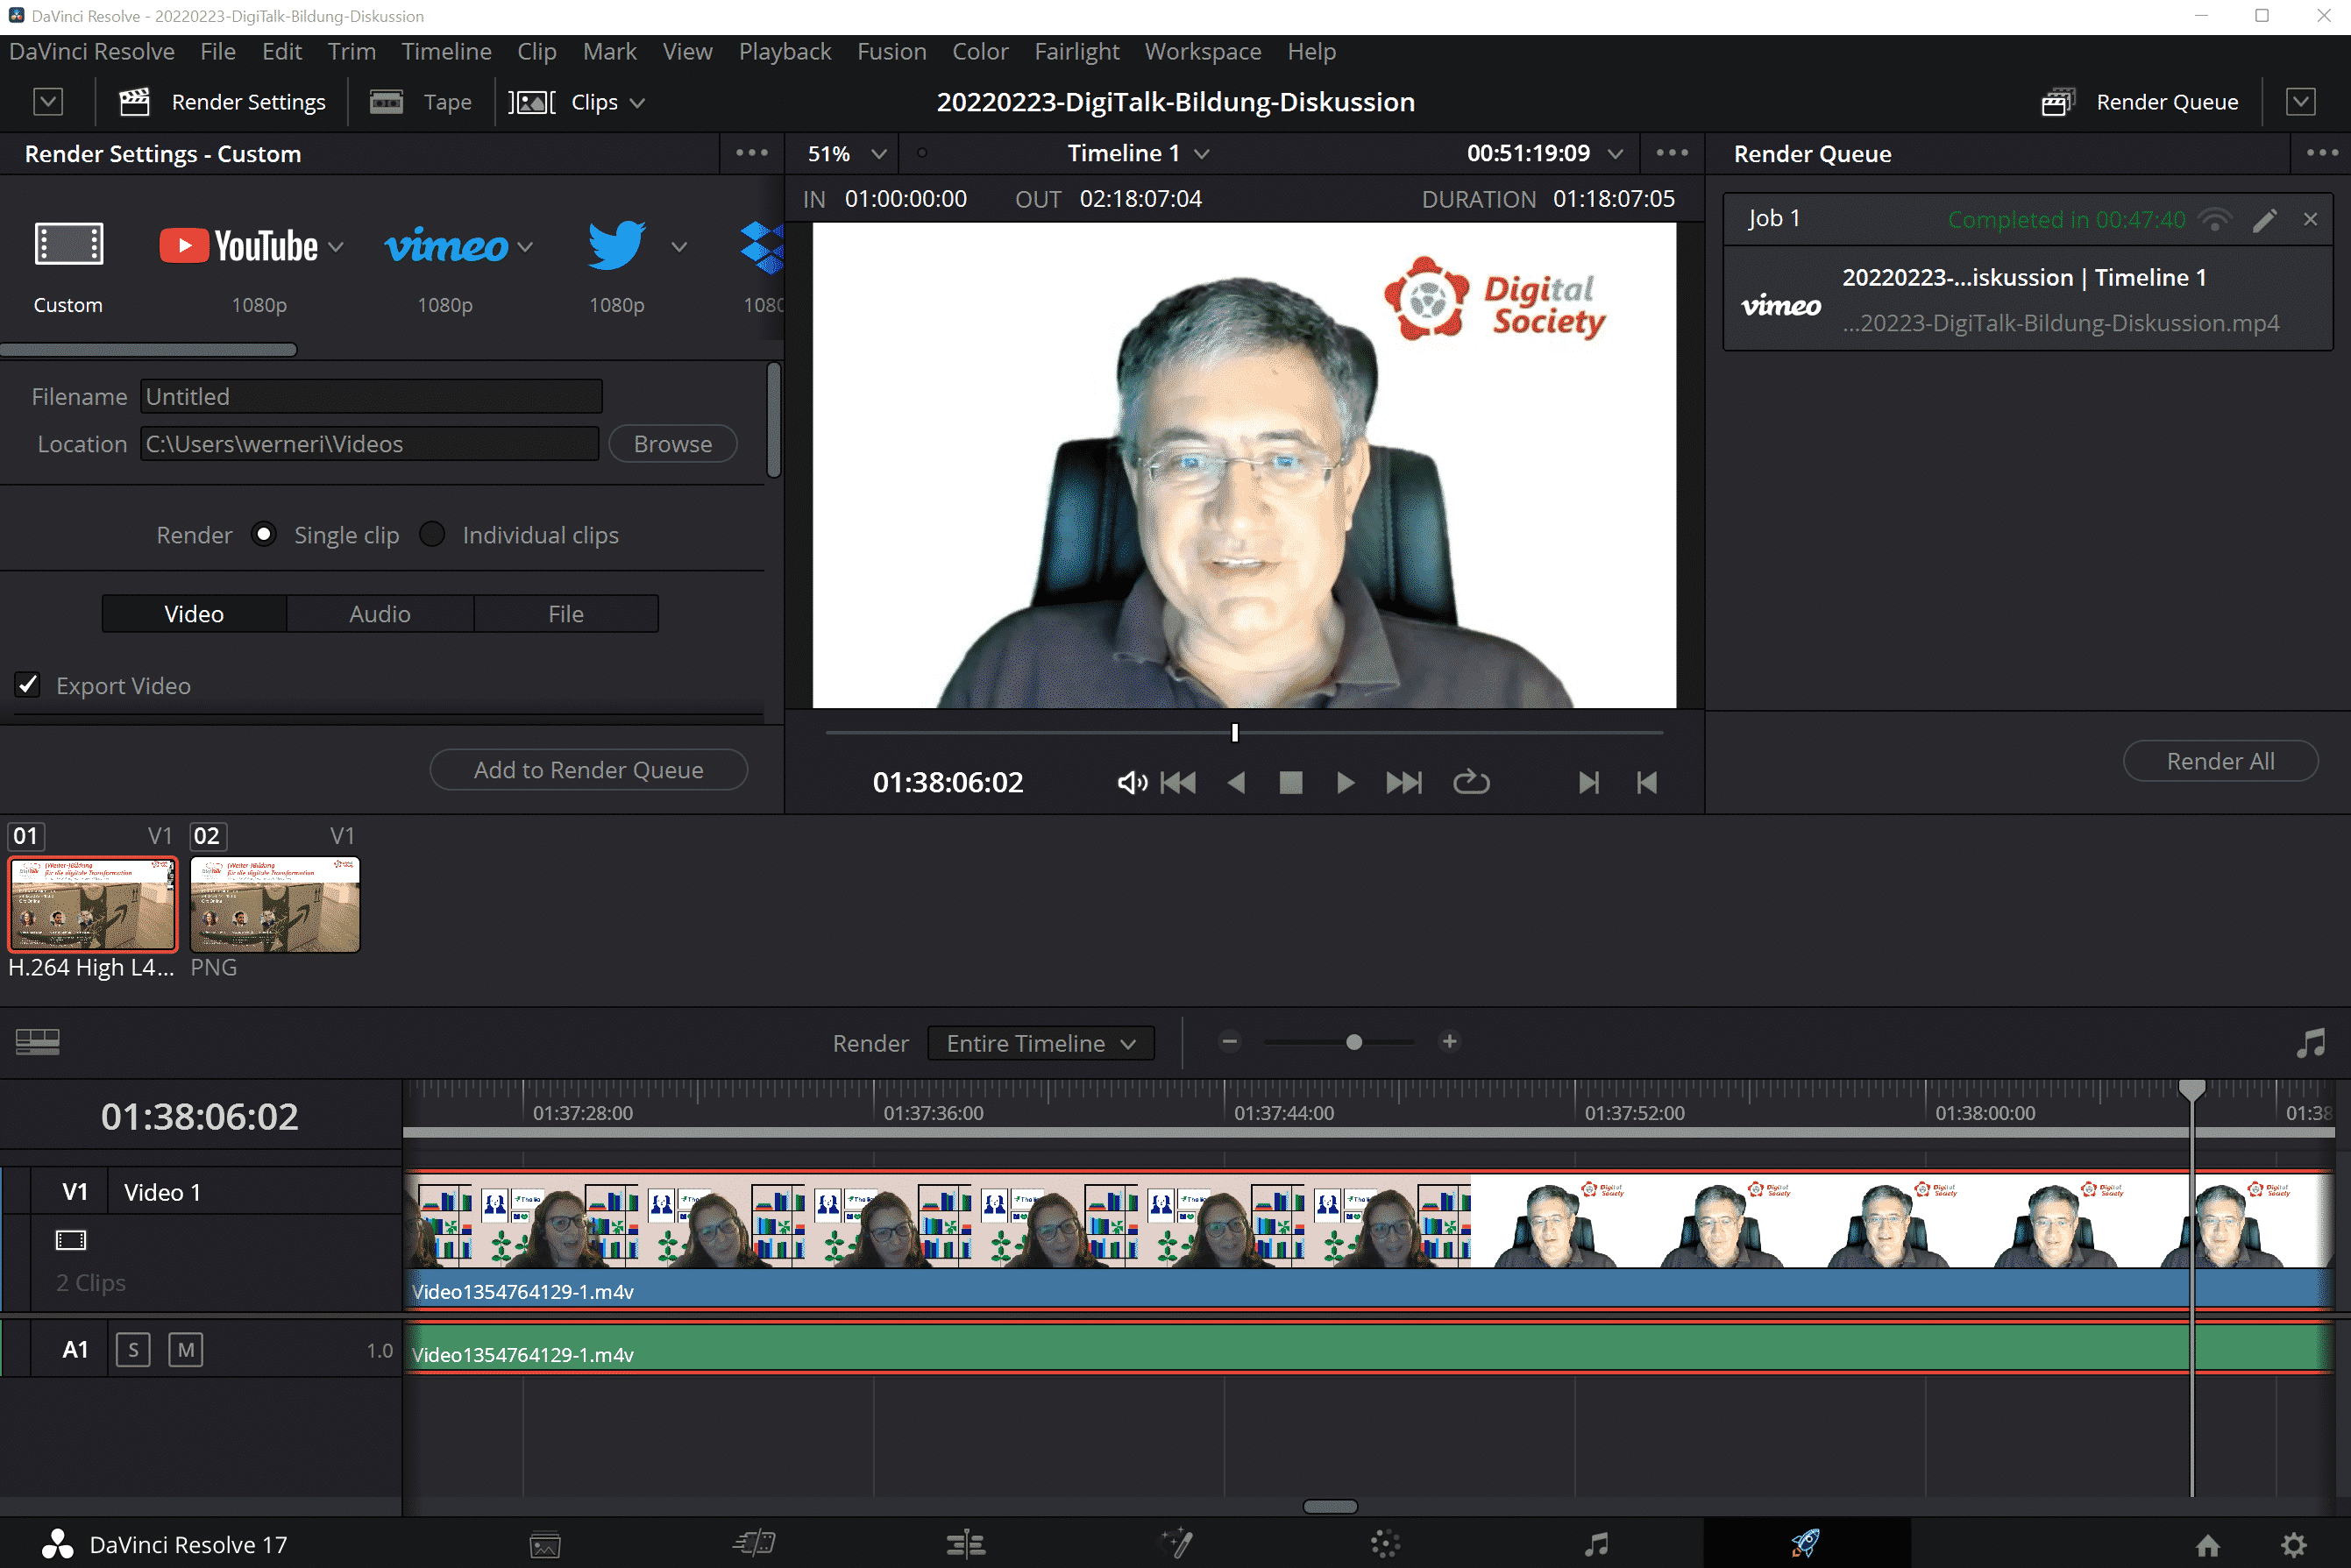
Task: Open Project Settings gear icon
Action: click(x=2294, y=1545)
